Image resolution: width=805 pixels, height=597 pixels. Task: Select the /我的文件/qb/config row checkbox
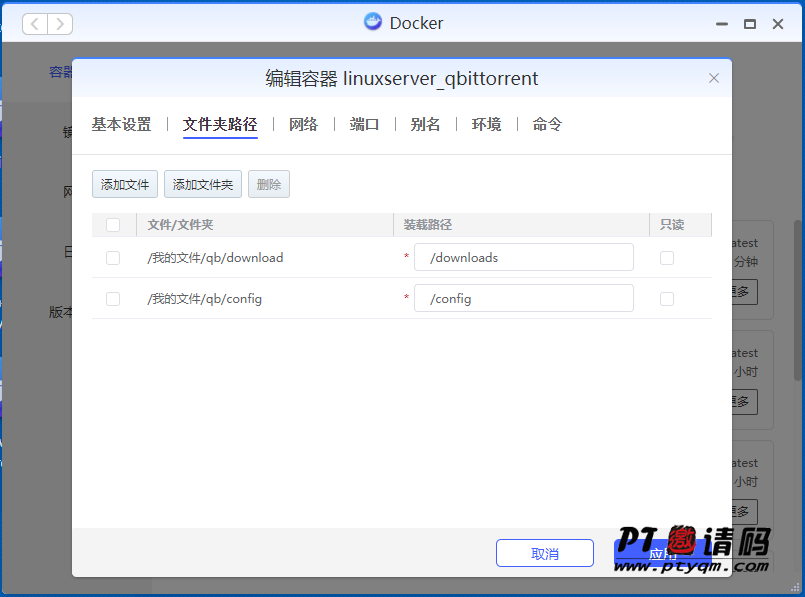point(113,299)
